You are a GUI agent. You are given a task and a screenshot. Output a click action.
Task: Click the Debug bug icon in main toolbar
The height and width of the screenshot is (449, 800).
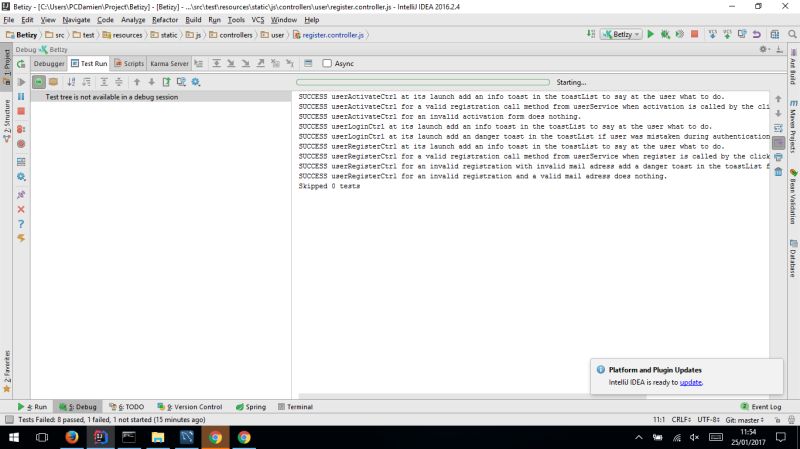pos(665,34)
